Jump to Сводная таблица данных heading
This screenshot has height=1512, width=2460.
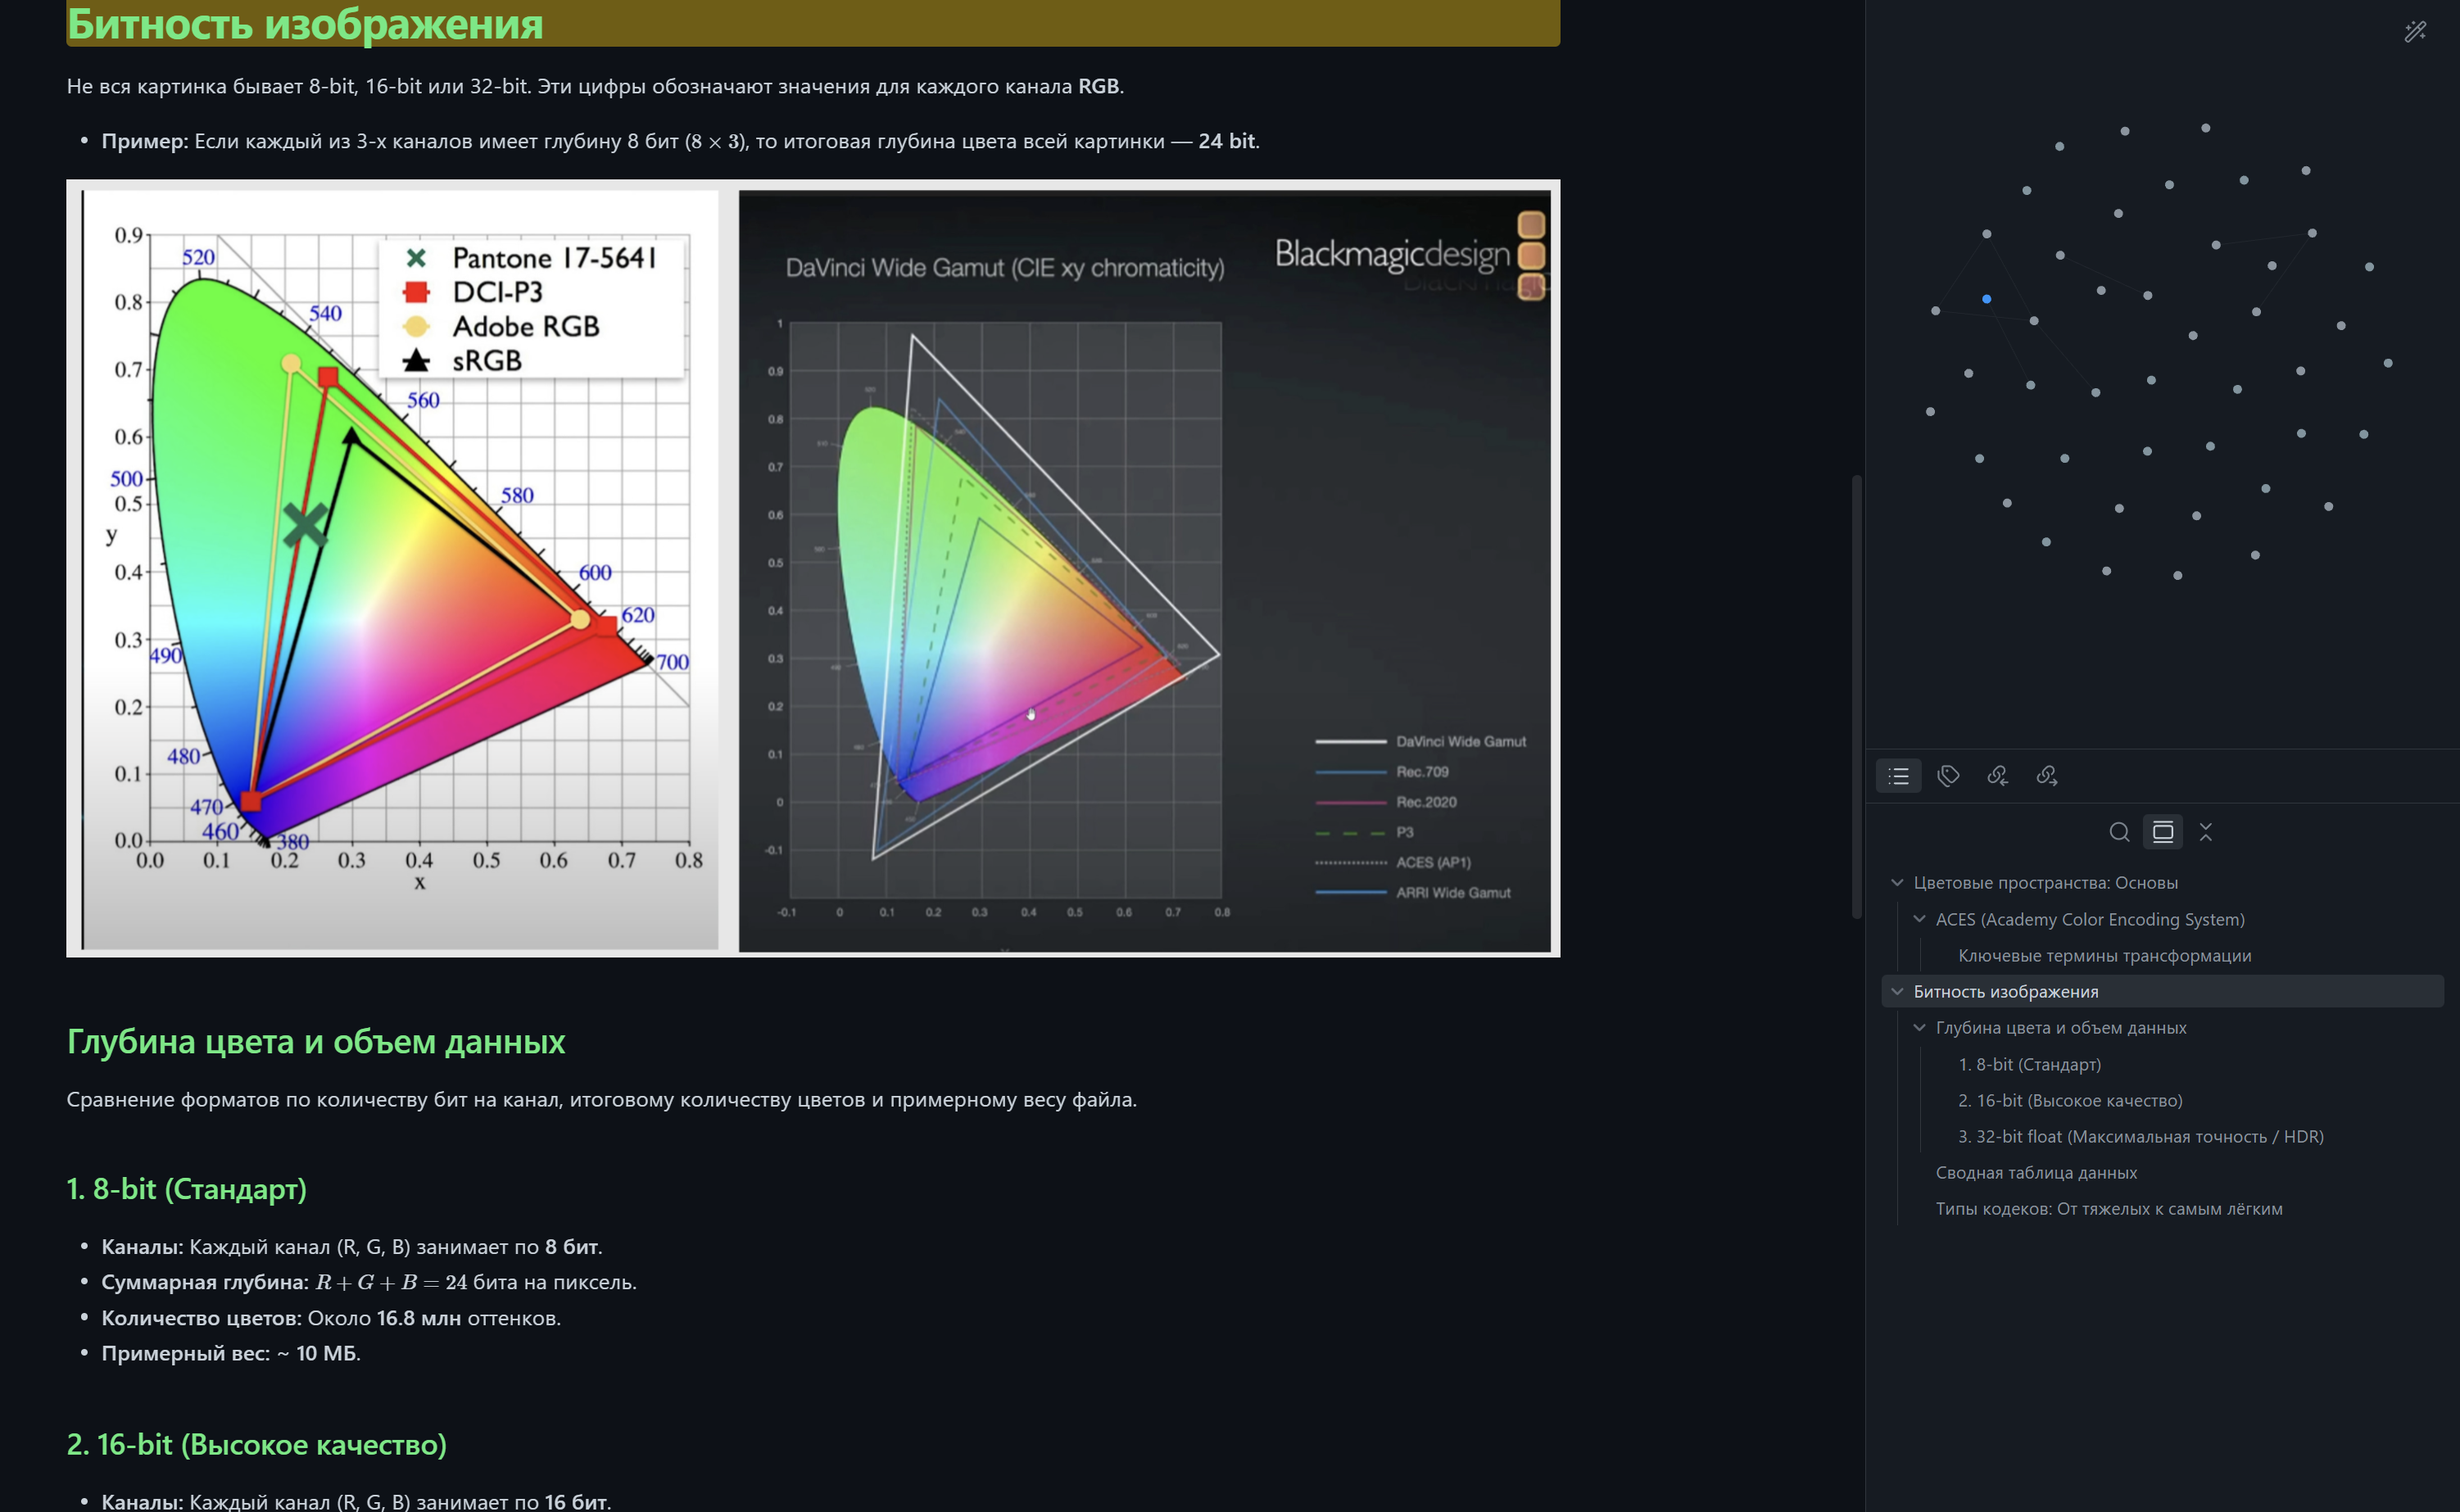coord(2036,1173)
